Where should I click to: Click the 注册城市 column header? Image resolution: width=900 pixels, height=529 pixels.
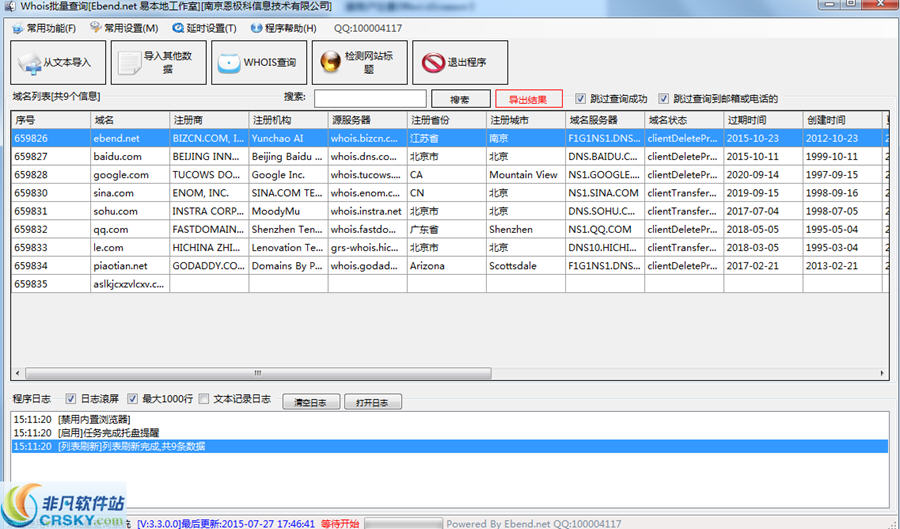point(526,120)
